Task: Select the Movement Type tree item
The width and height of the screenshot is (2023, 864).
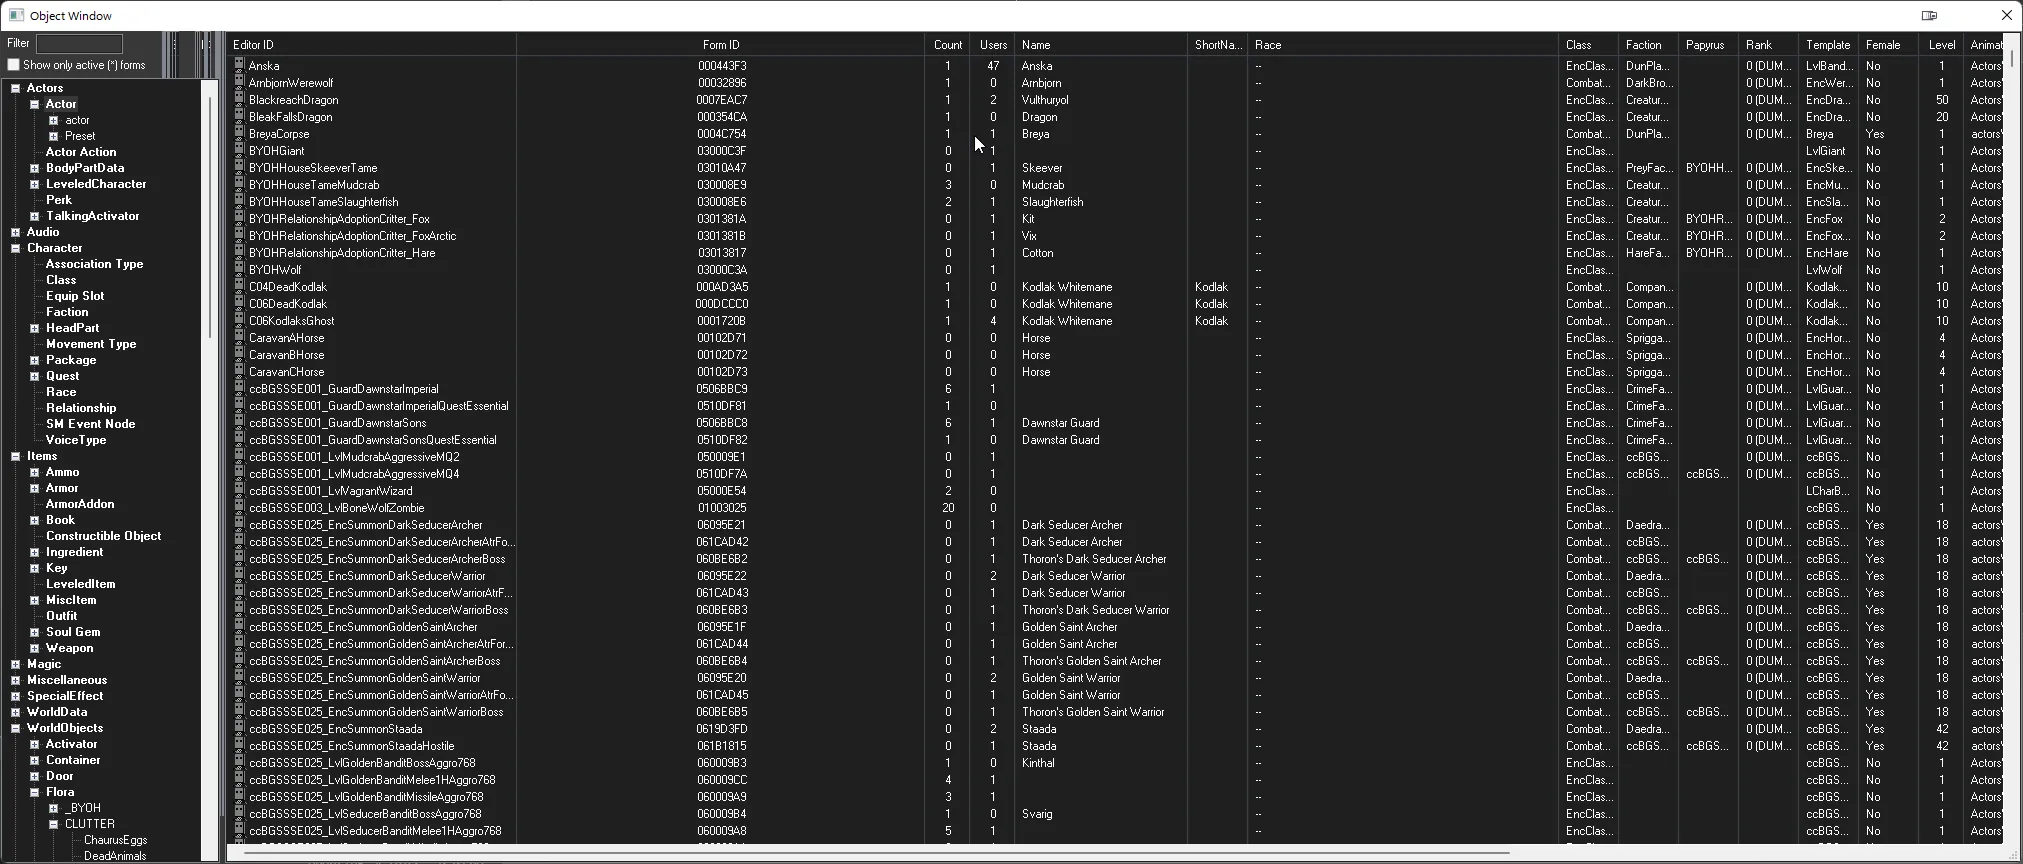Action: coord(91,344)
